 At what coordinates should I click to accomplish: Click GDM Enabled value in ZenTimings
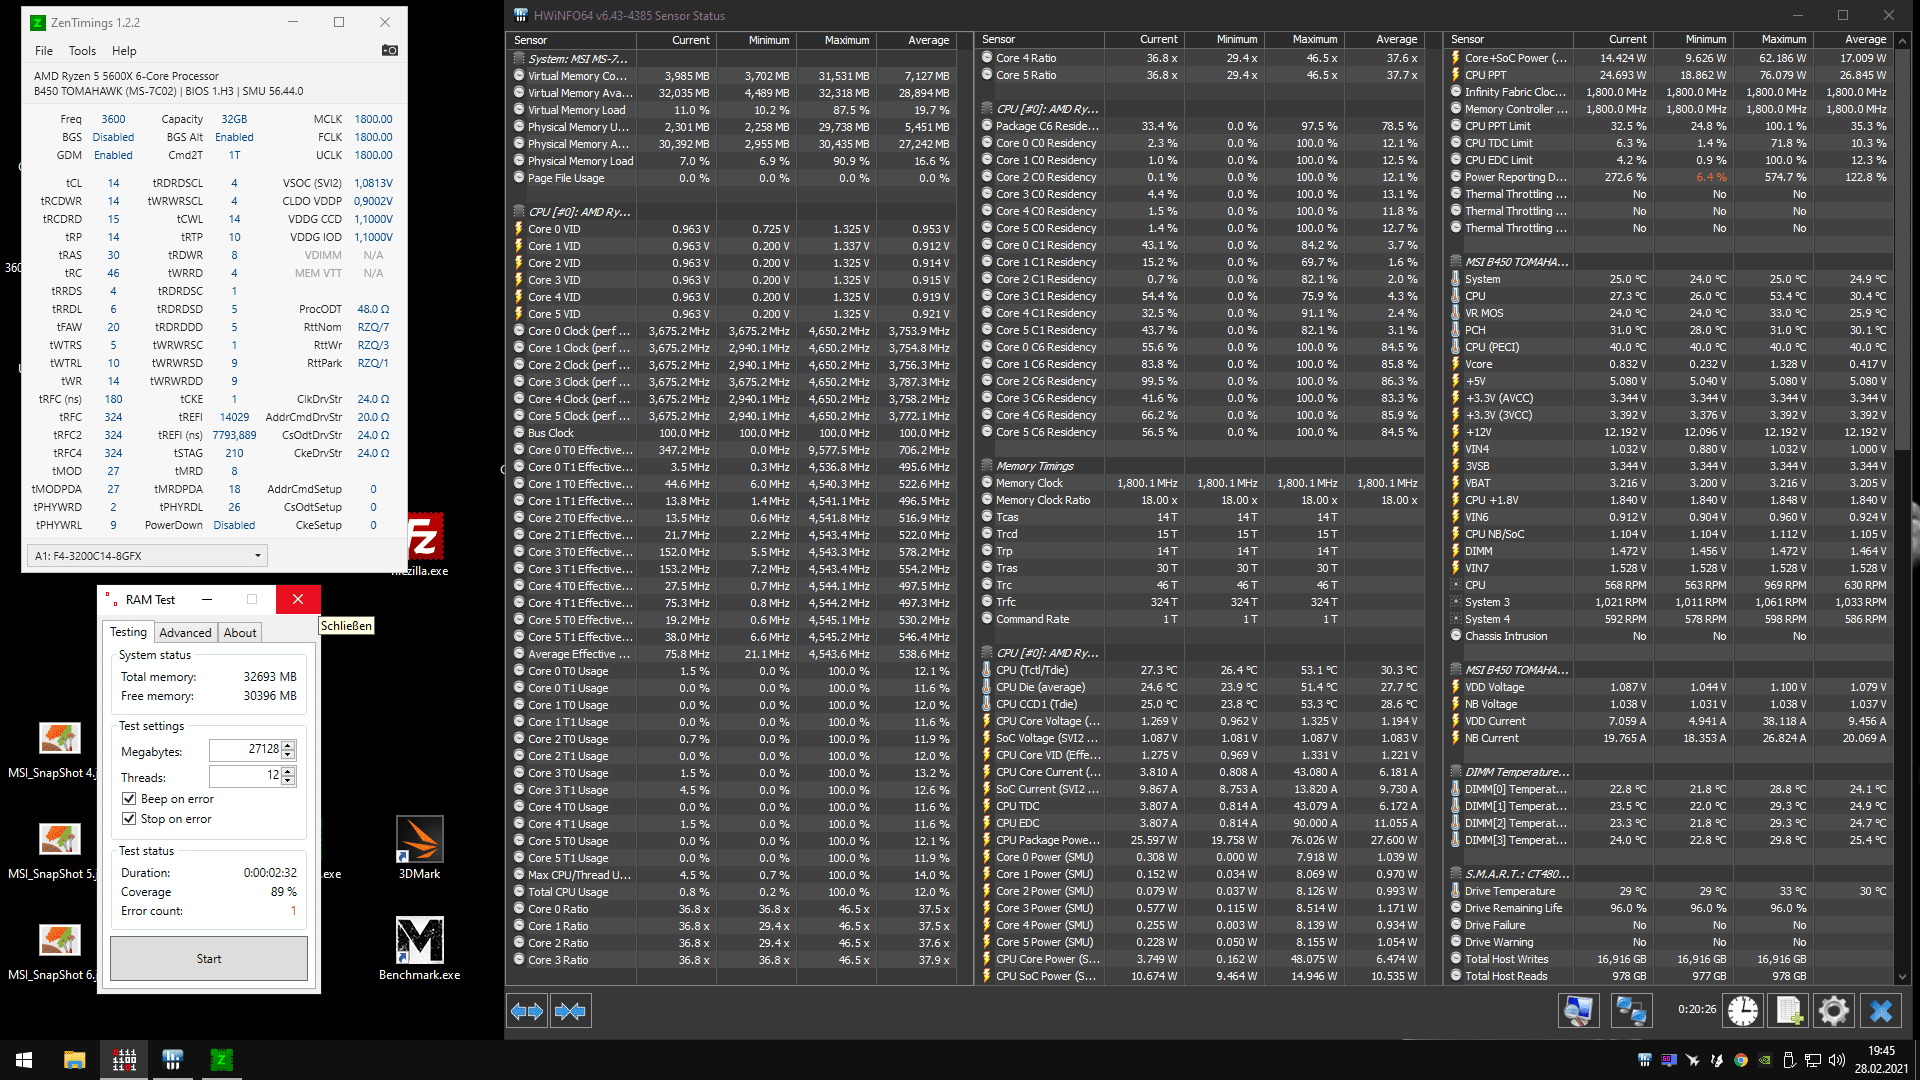pyautogui.click(x=113, y=155)
